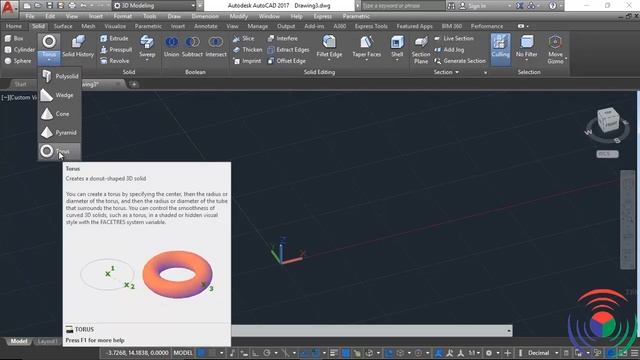
Task: Select the Offset Edge tool
Action: click(x=287, y=61)
